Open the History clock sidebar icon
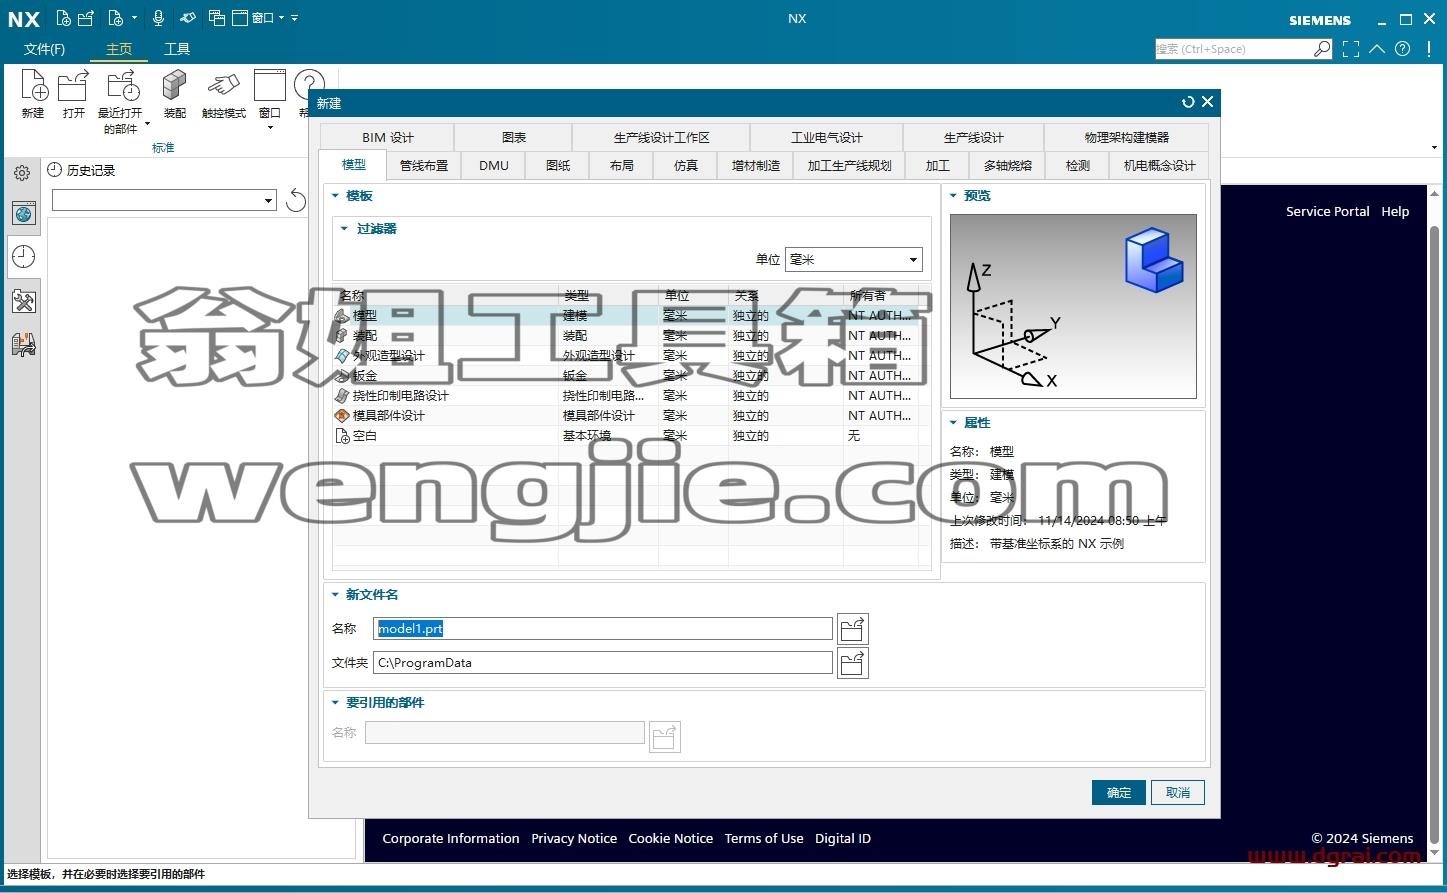Screen dimensions: 1447x893 24,257
